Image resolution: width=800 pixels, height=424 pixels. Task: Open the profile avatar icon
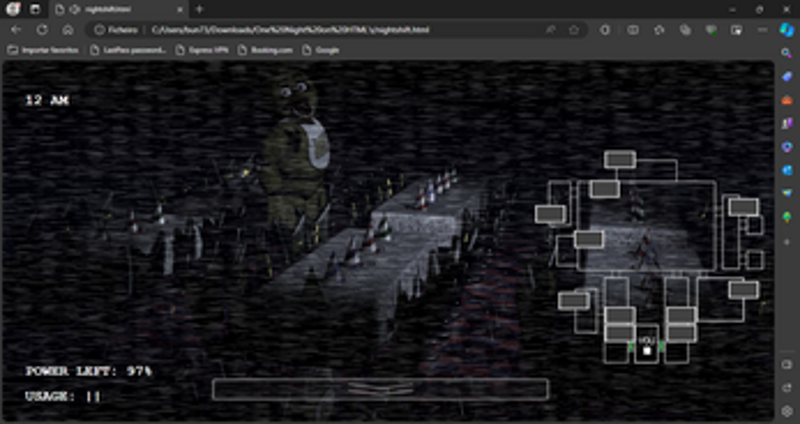tap(13, 9)
